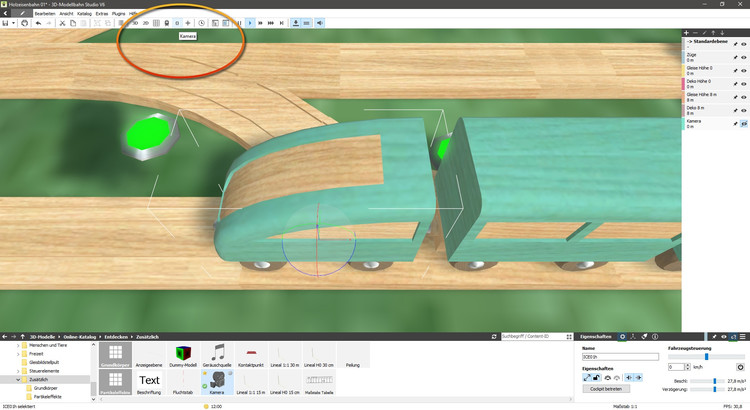Image resolution: width=750 pixels, height=410 pixels.
Task: Select the Geräuschquelle music note item
Action: [217, 354]
